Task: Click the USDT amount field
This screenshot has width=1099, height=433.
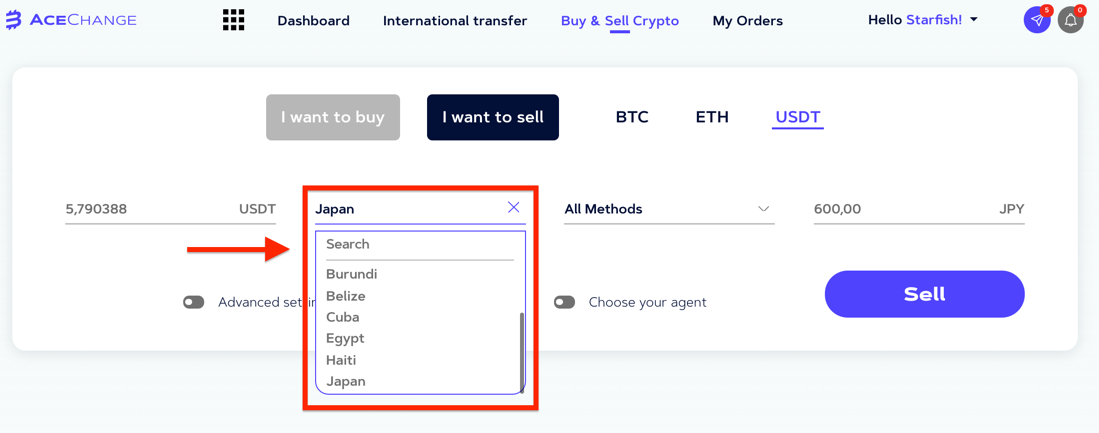Action: [x=170, y=209]
